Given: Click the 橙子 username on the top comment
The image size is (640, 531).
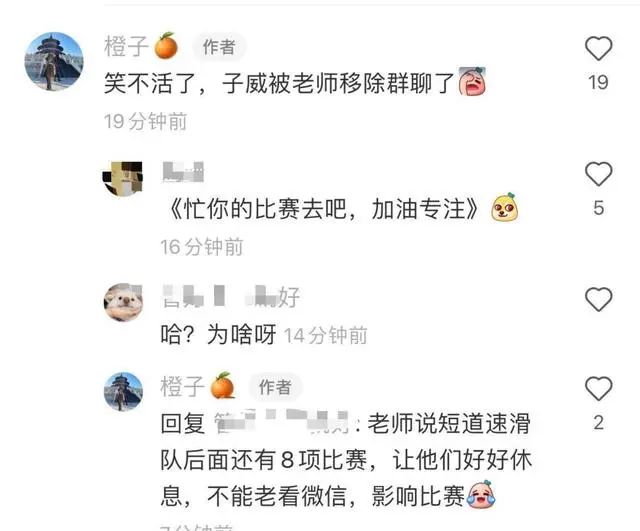Looking at the screenshot, I should point(126,46).
